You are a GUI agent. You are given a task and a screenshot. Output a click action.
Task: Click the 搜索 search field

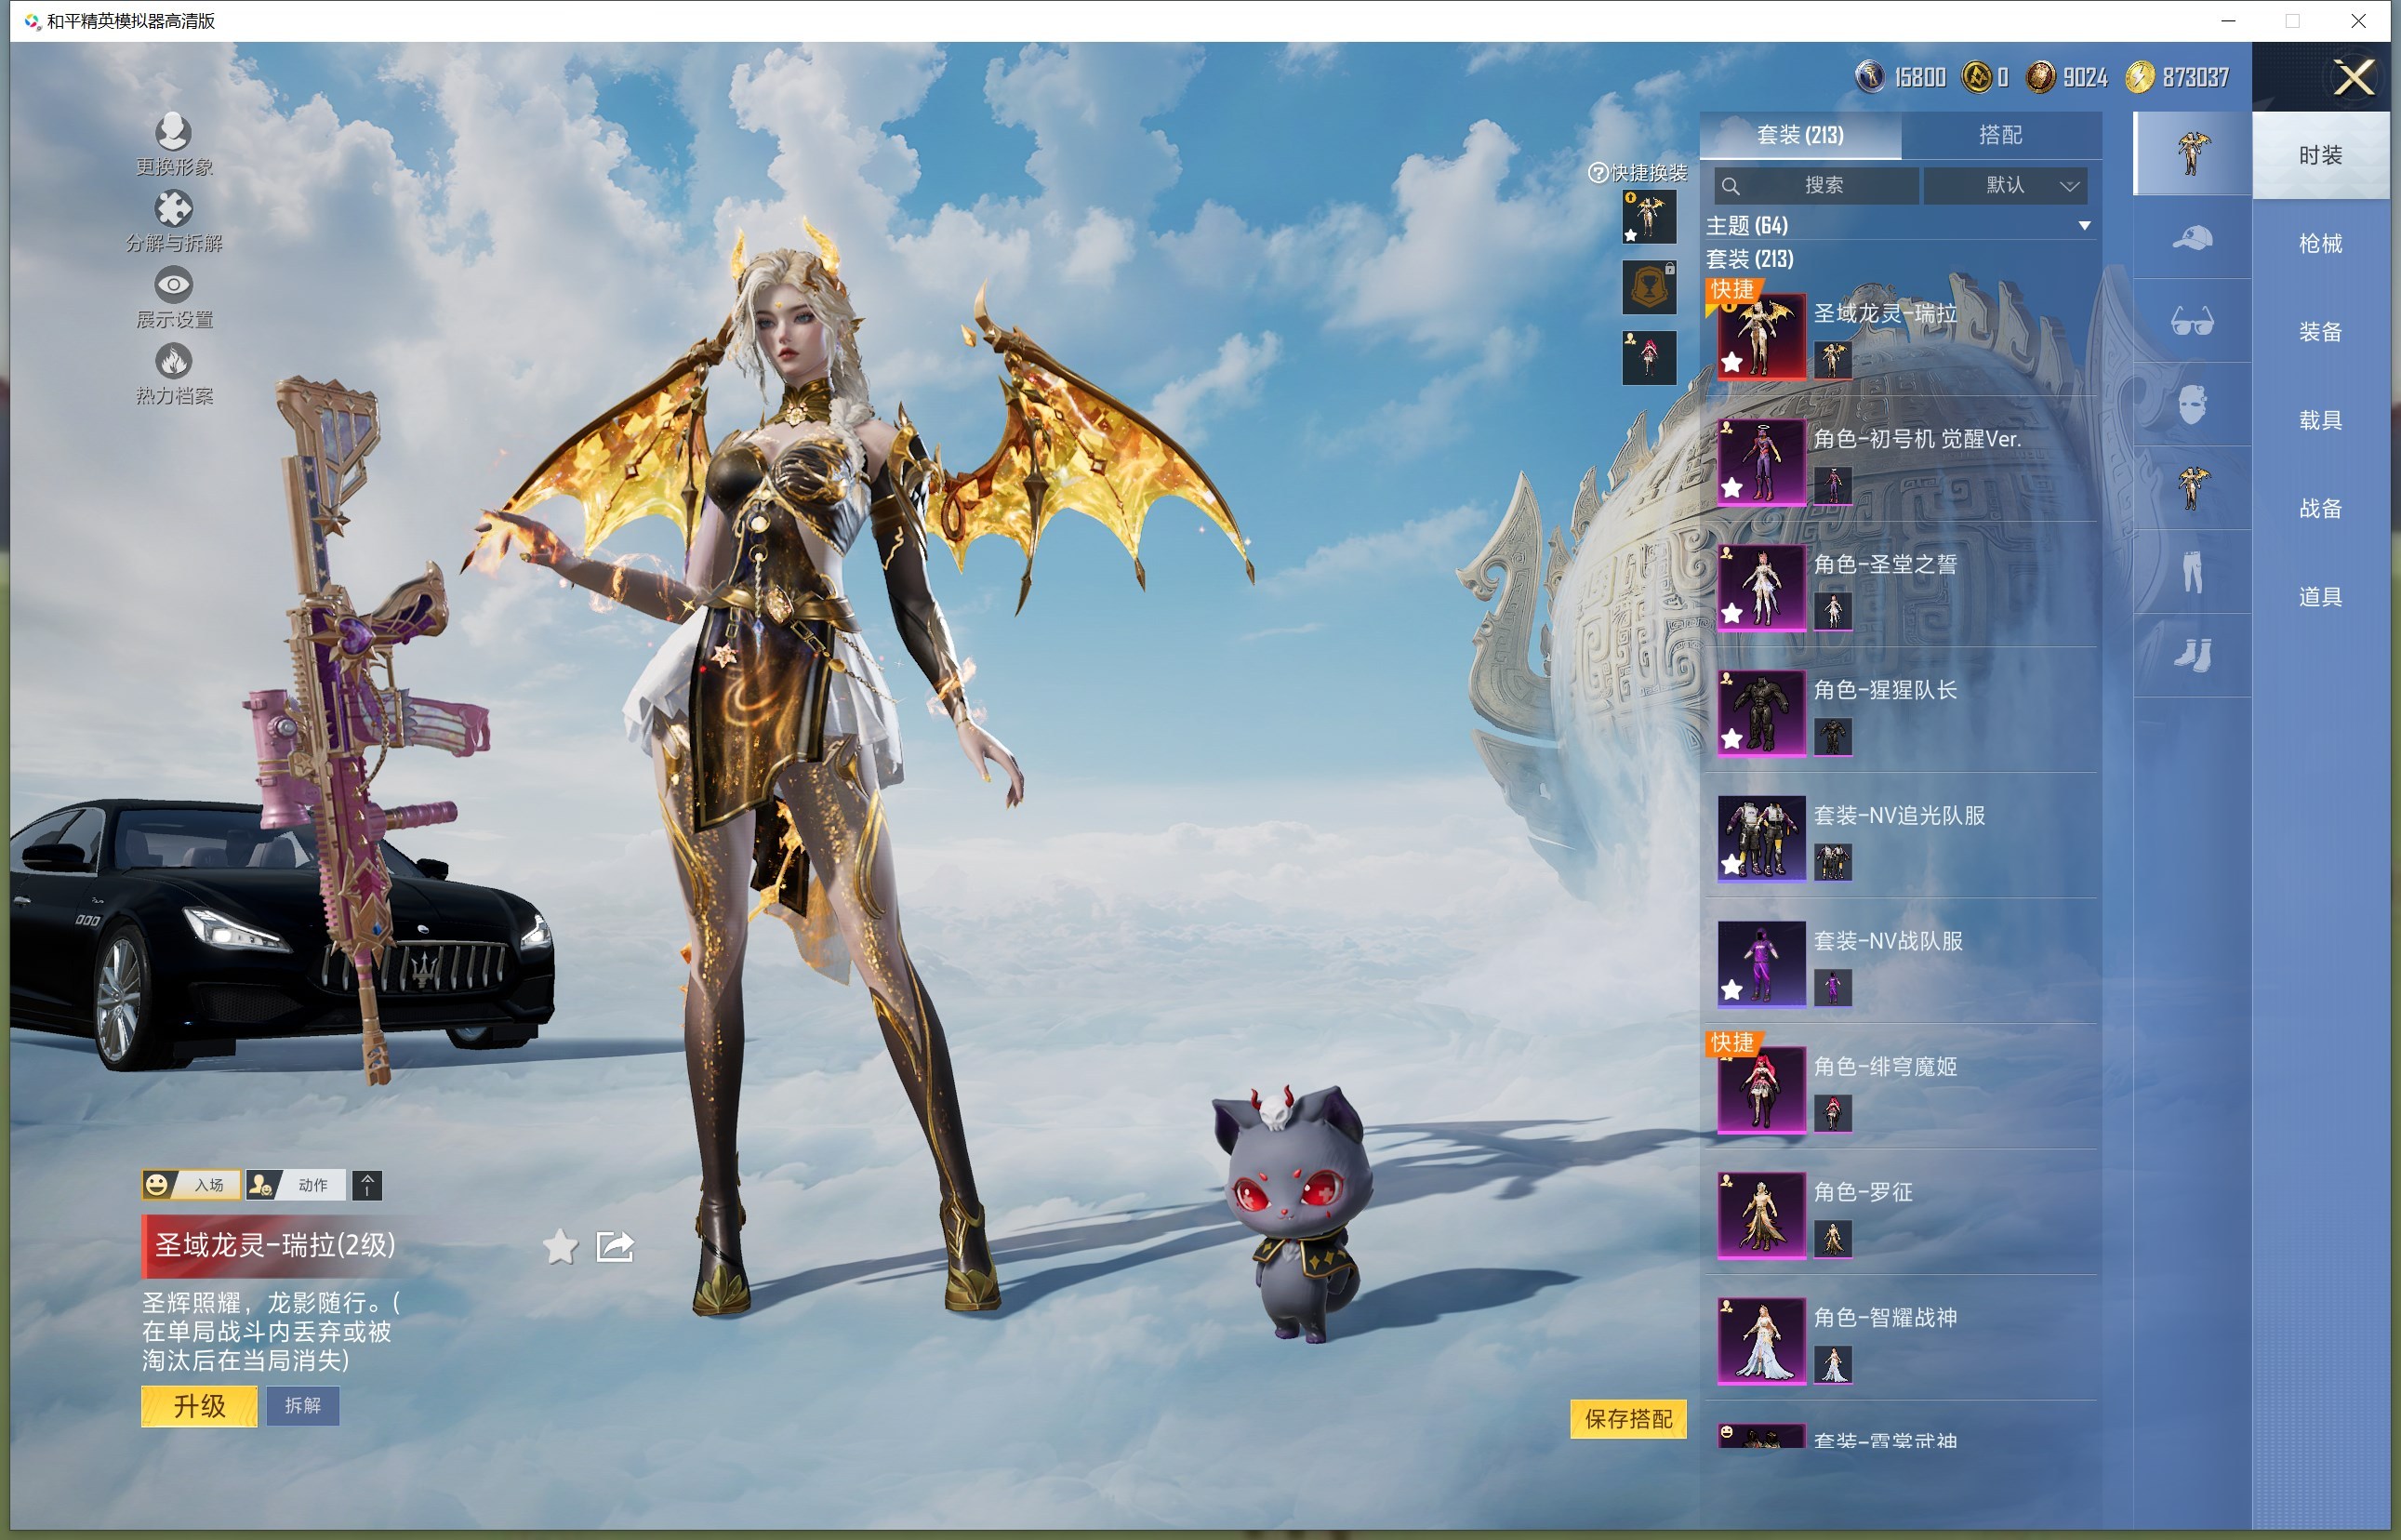point(1816,186)
